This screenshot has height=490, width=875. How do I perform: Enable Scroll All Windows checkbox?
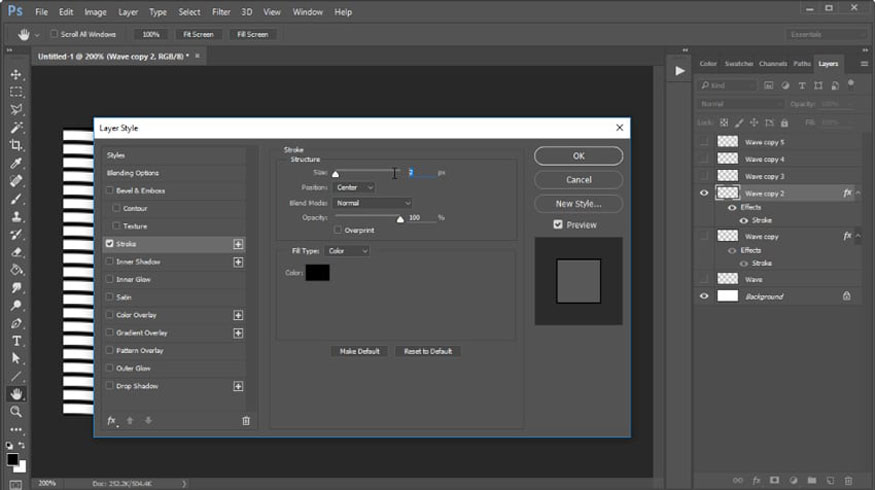pyautogui.click(x=54, y=34)
